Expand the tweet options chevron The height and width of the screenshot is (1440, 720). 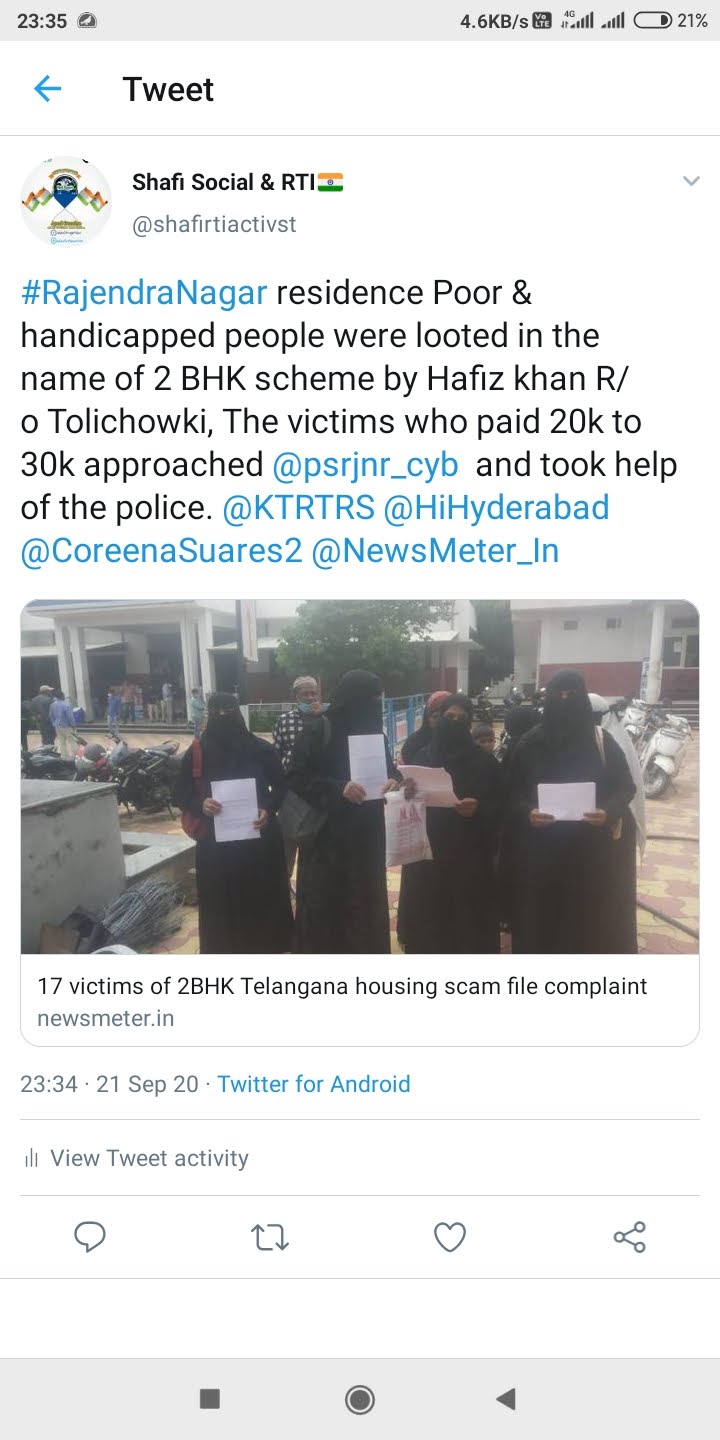691,181
